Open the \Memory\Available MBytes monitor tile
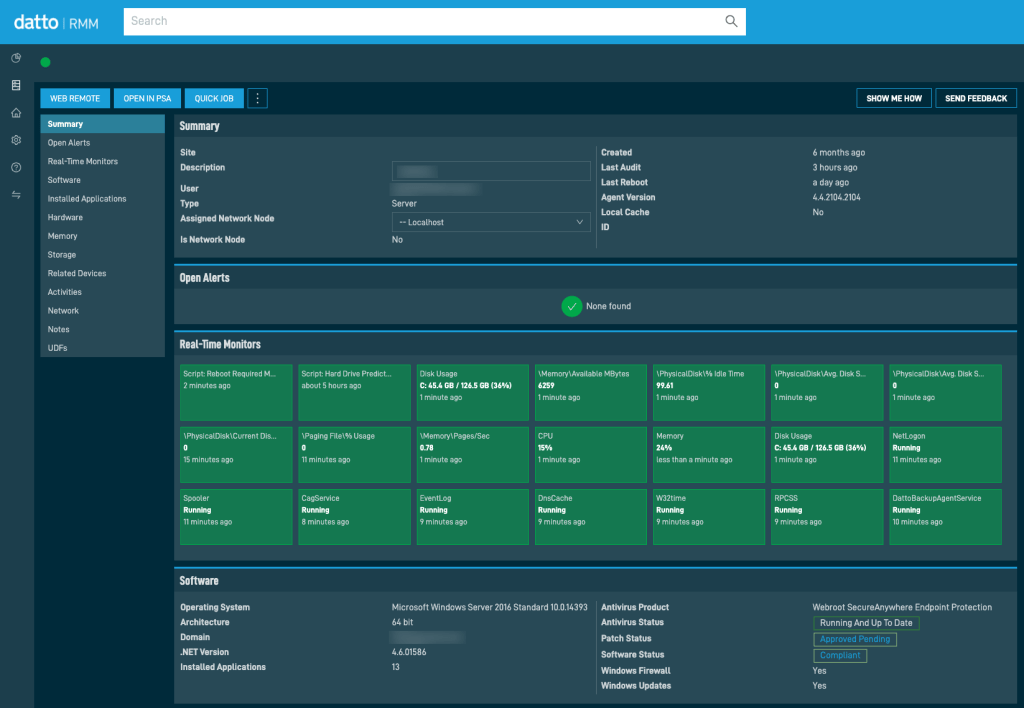 pos(590,392)
